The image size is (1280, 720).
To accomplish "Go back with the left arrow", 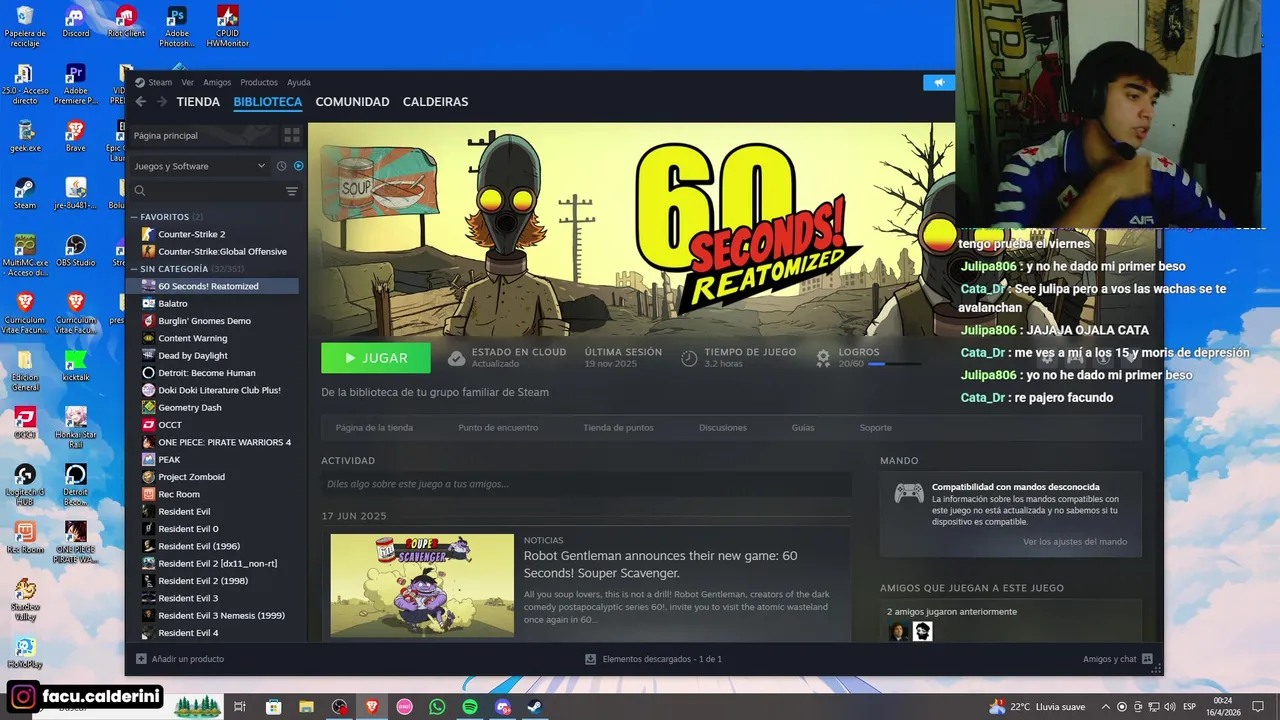I will point(141,102).
